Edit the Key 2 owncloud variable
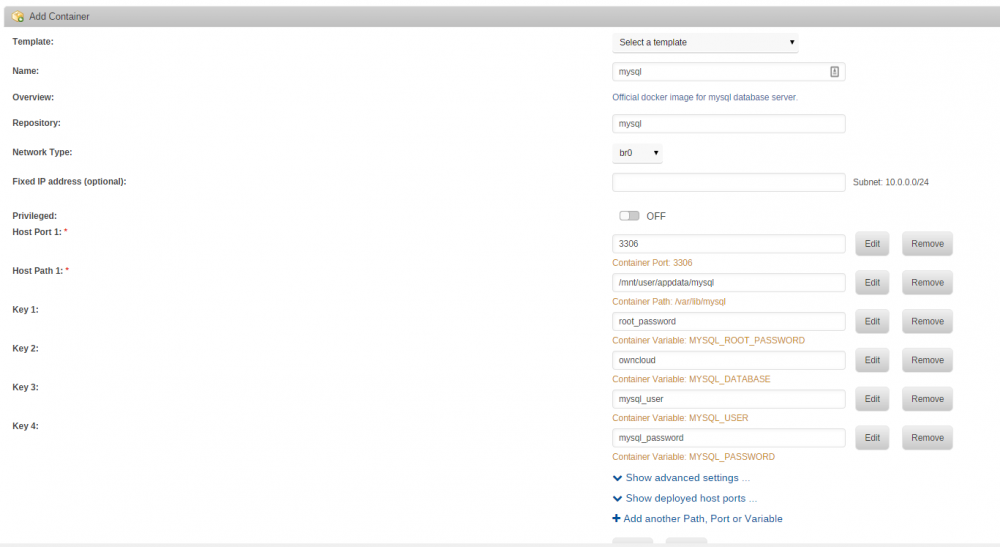1000x547 pixels. click(872, 360)
